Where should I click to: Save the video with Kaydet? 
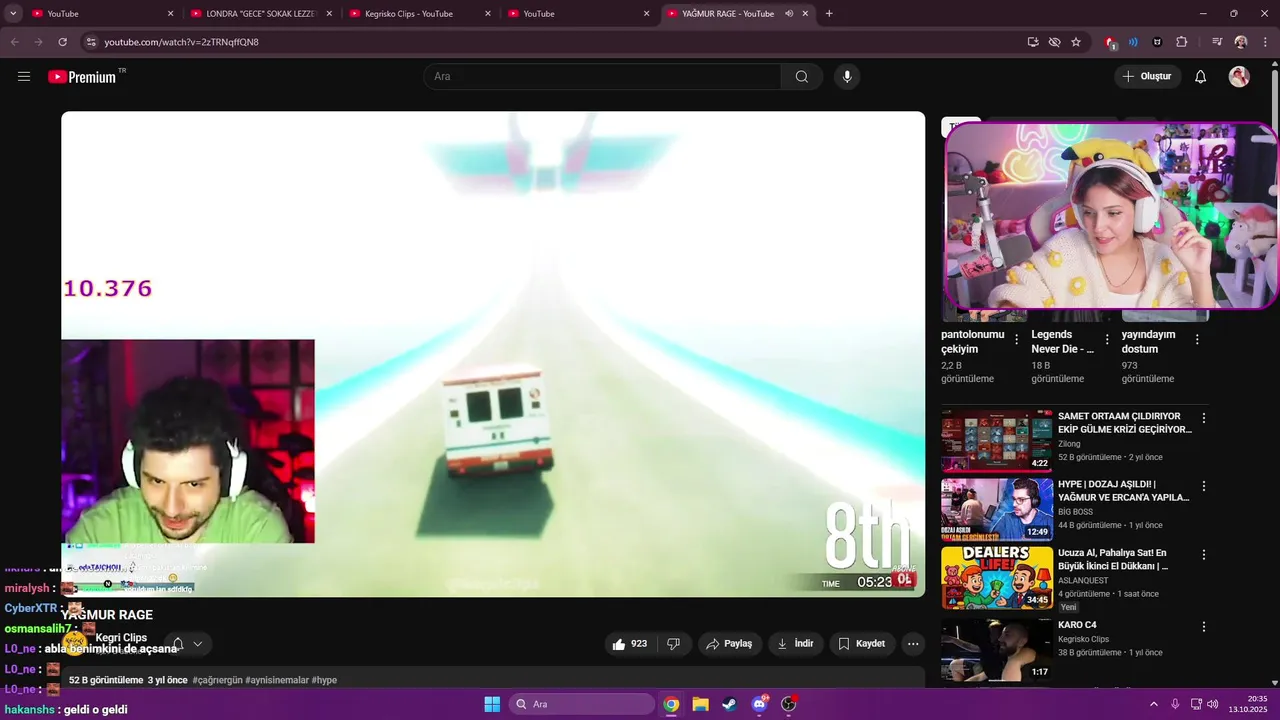tap(862, 644)
